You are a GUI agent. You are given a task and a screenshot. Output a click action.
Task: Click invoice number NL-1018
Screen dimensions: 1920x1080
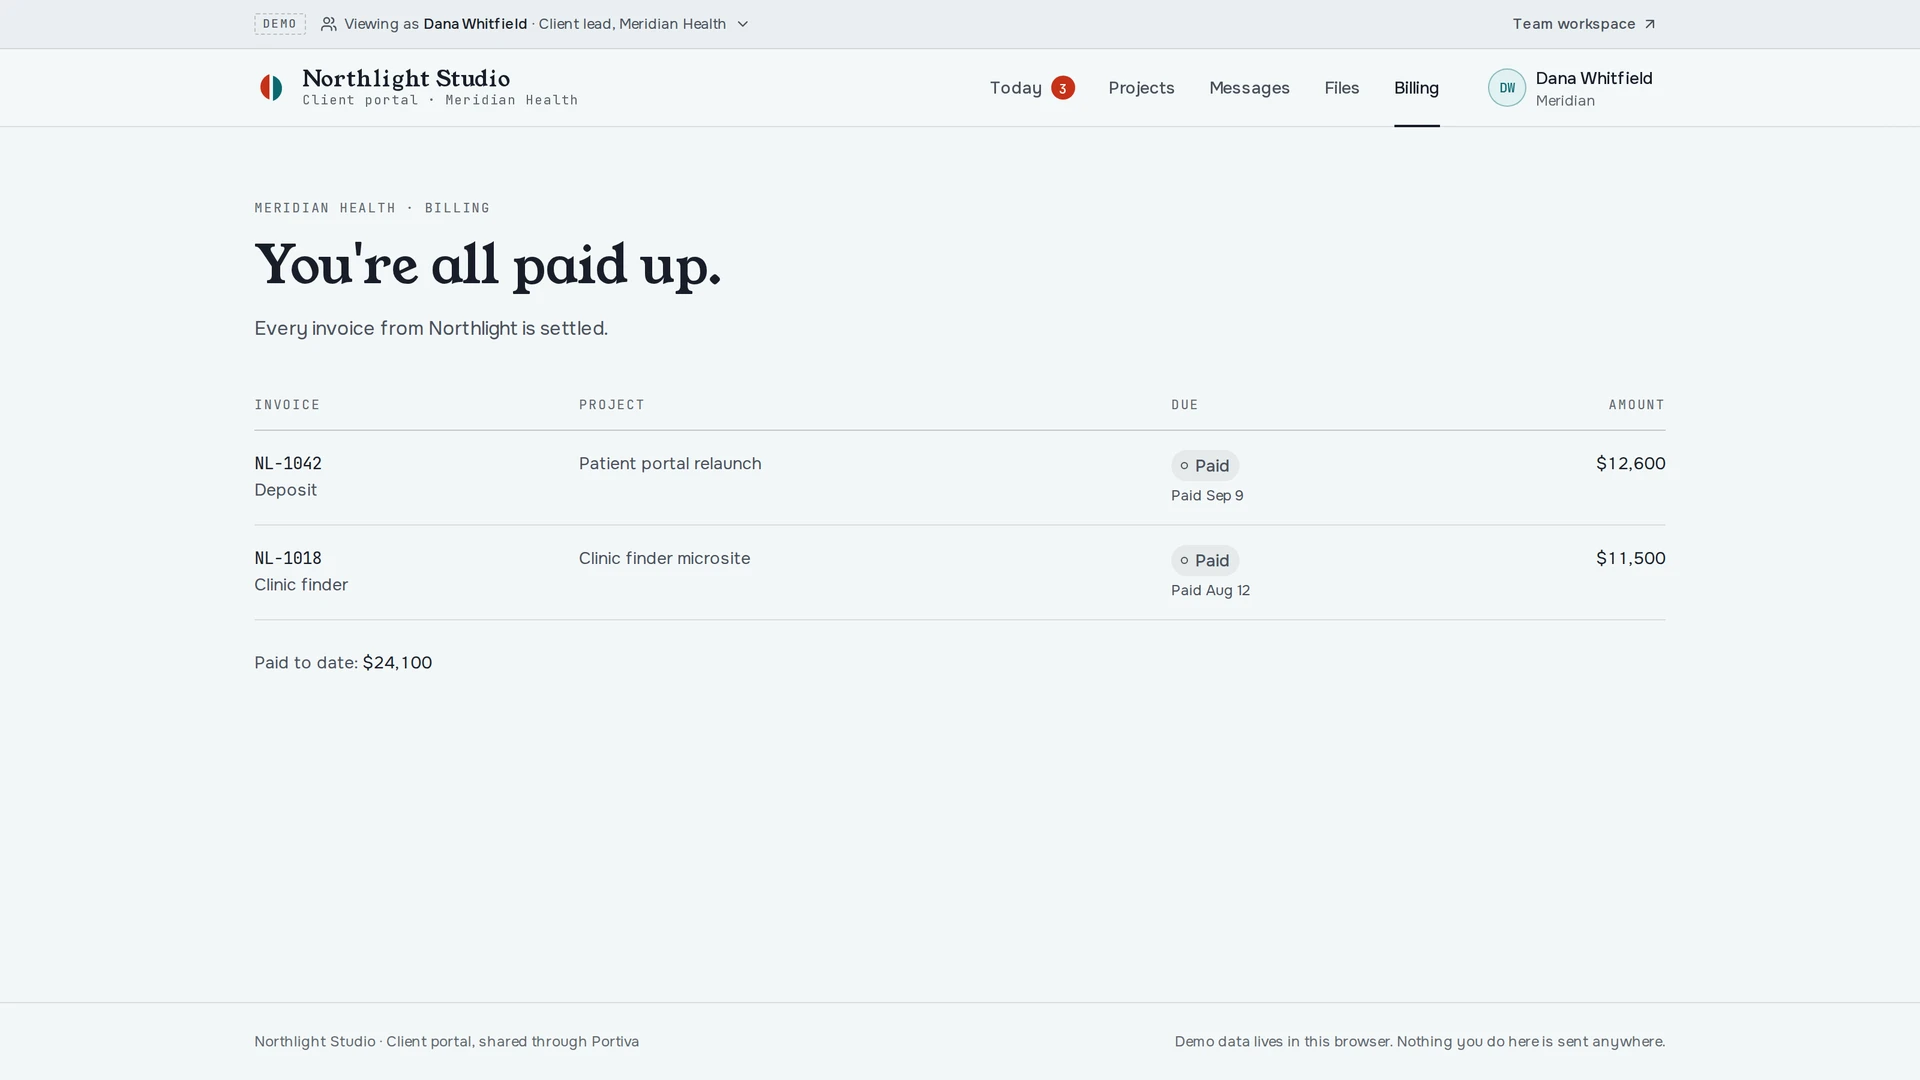[288, 559]
